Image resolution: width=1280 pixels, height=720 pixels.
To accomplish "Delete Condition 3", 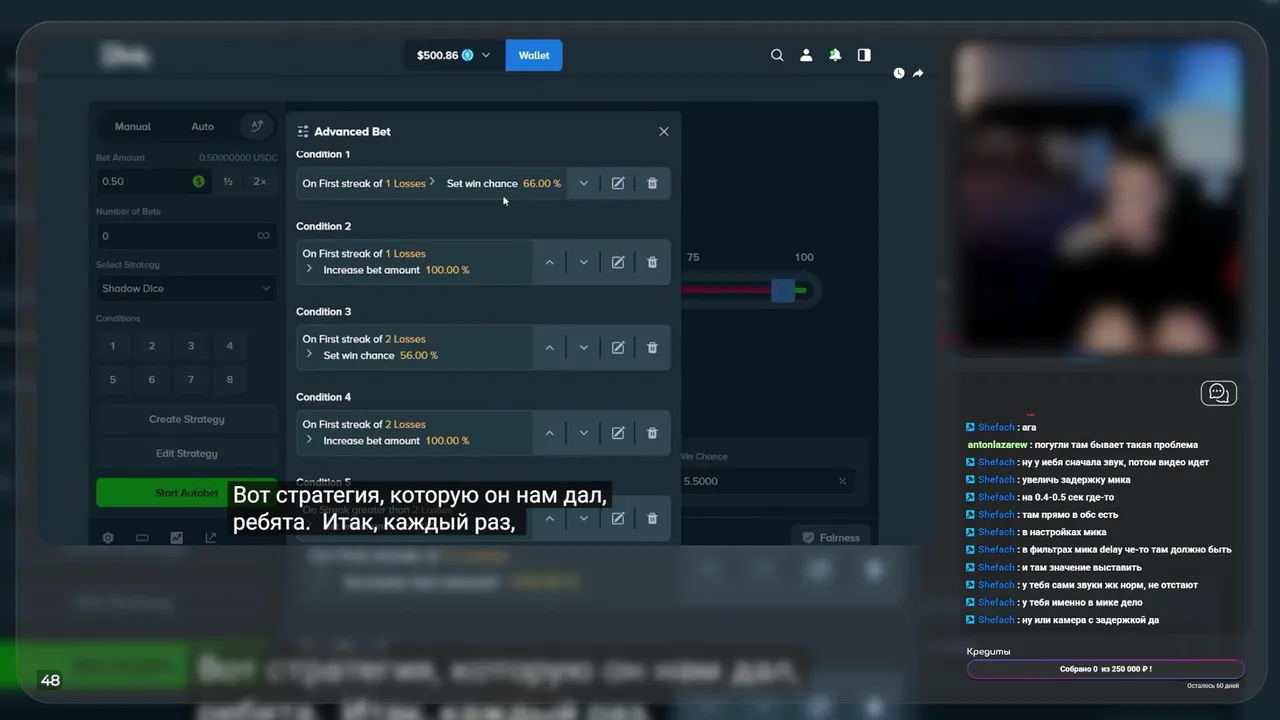I will coord(652,347).
